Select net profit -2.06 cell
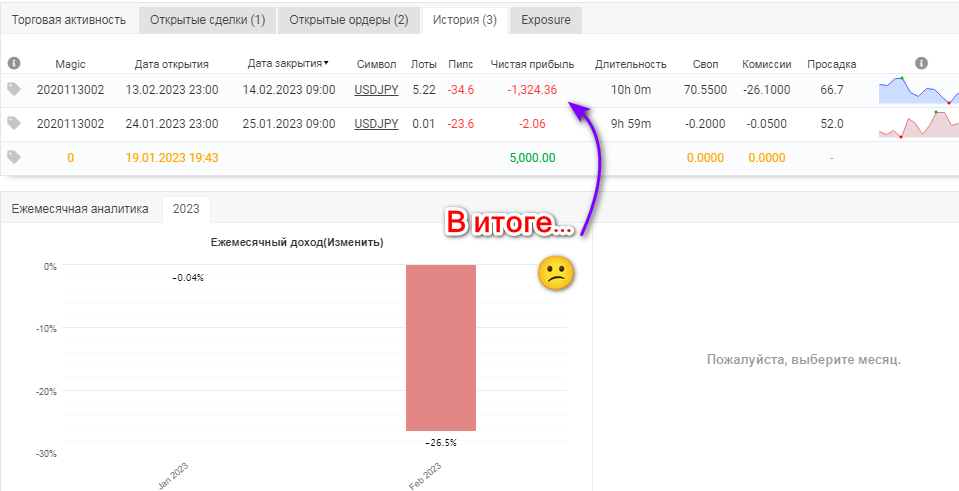This screenshot has width=959, height=491. (532, 124)
